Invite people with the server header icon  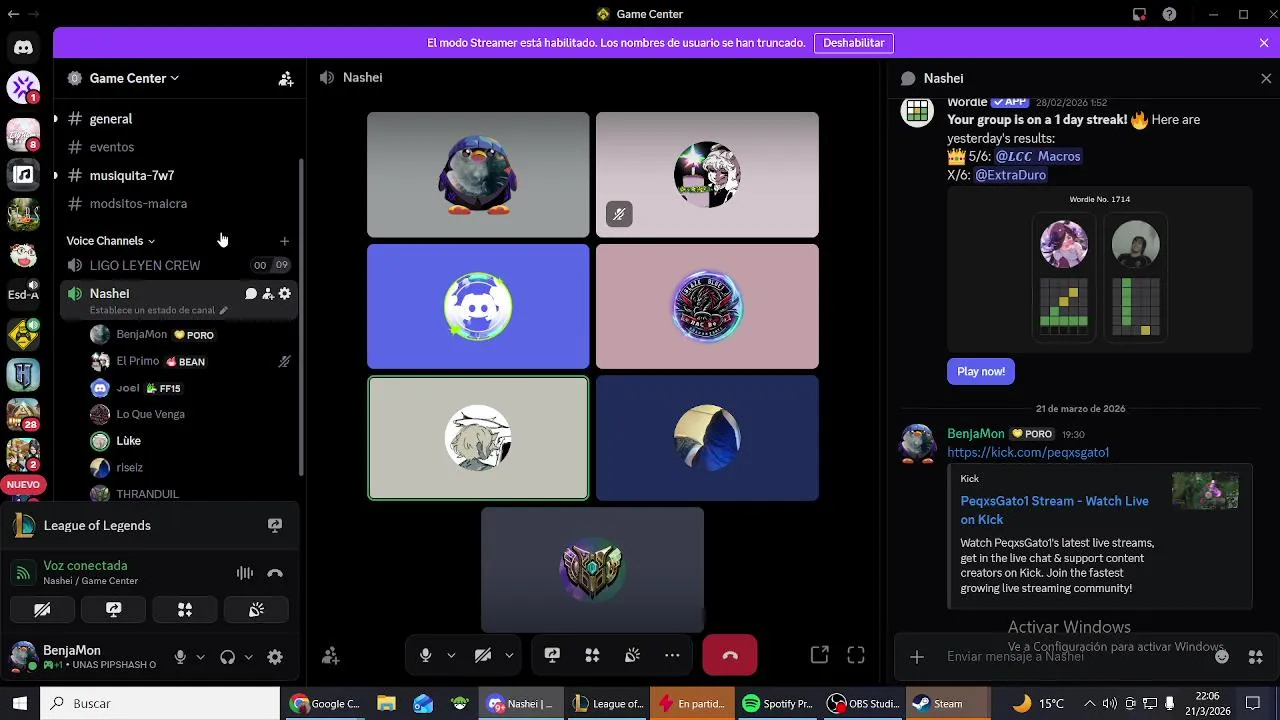coord(286,78)
